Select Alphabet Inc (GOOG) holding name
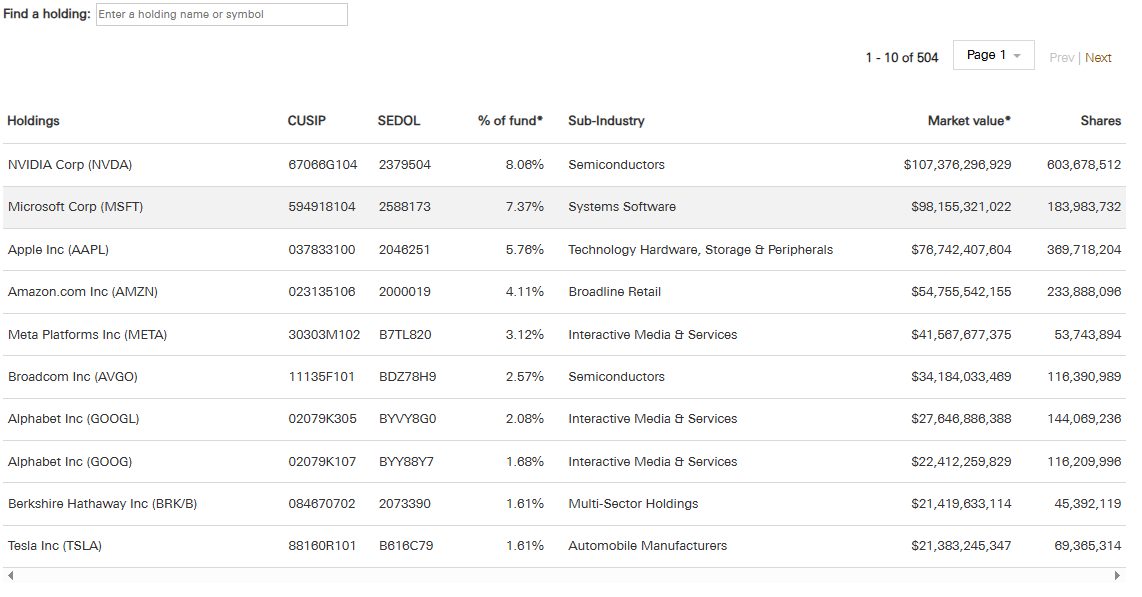 point(70,462)
